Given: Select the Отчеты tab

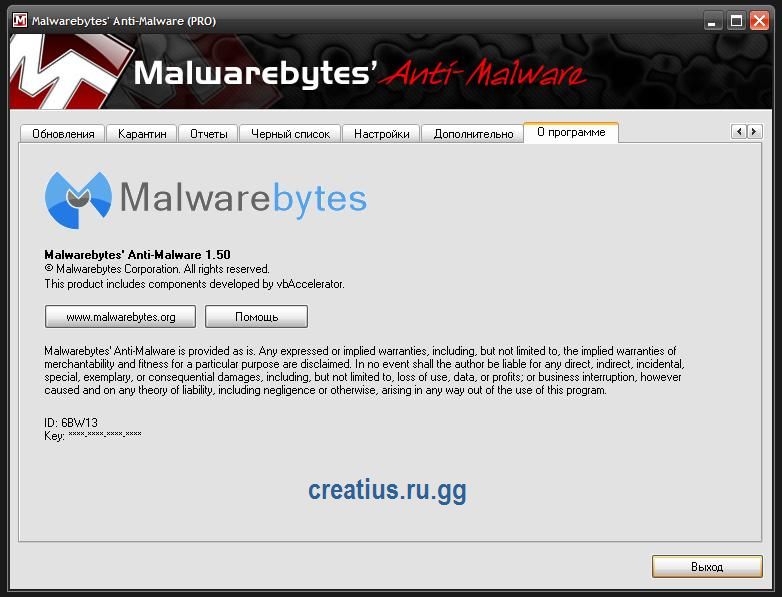Looking at the screenshot, I should (x=208, y=134).
